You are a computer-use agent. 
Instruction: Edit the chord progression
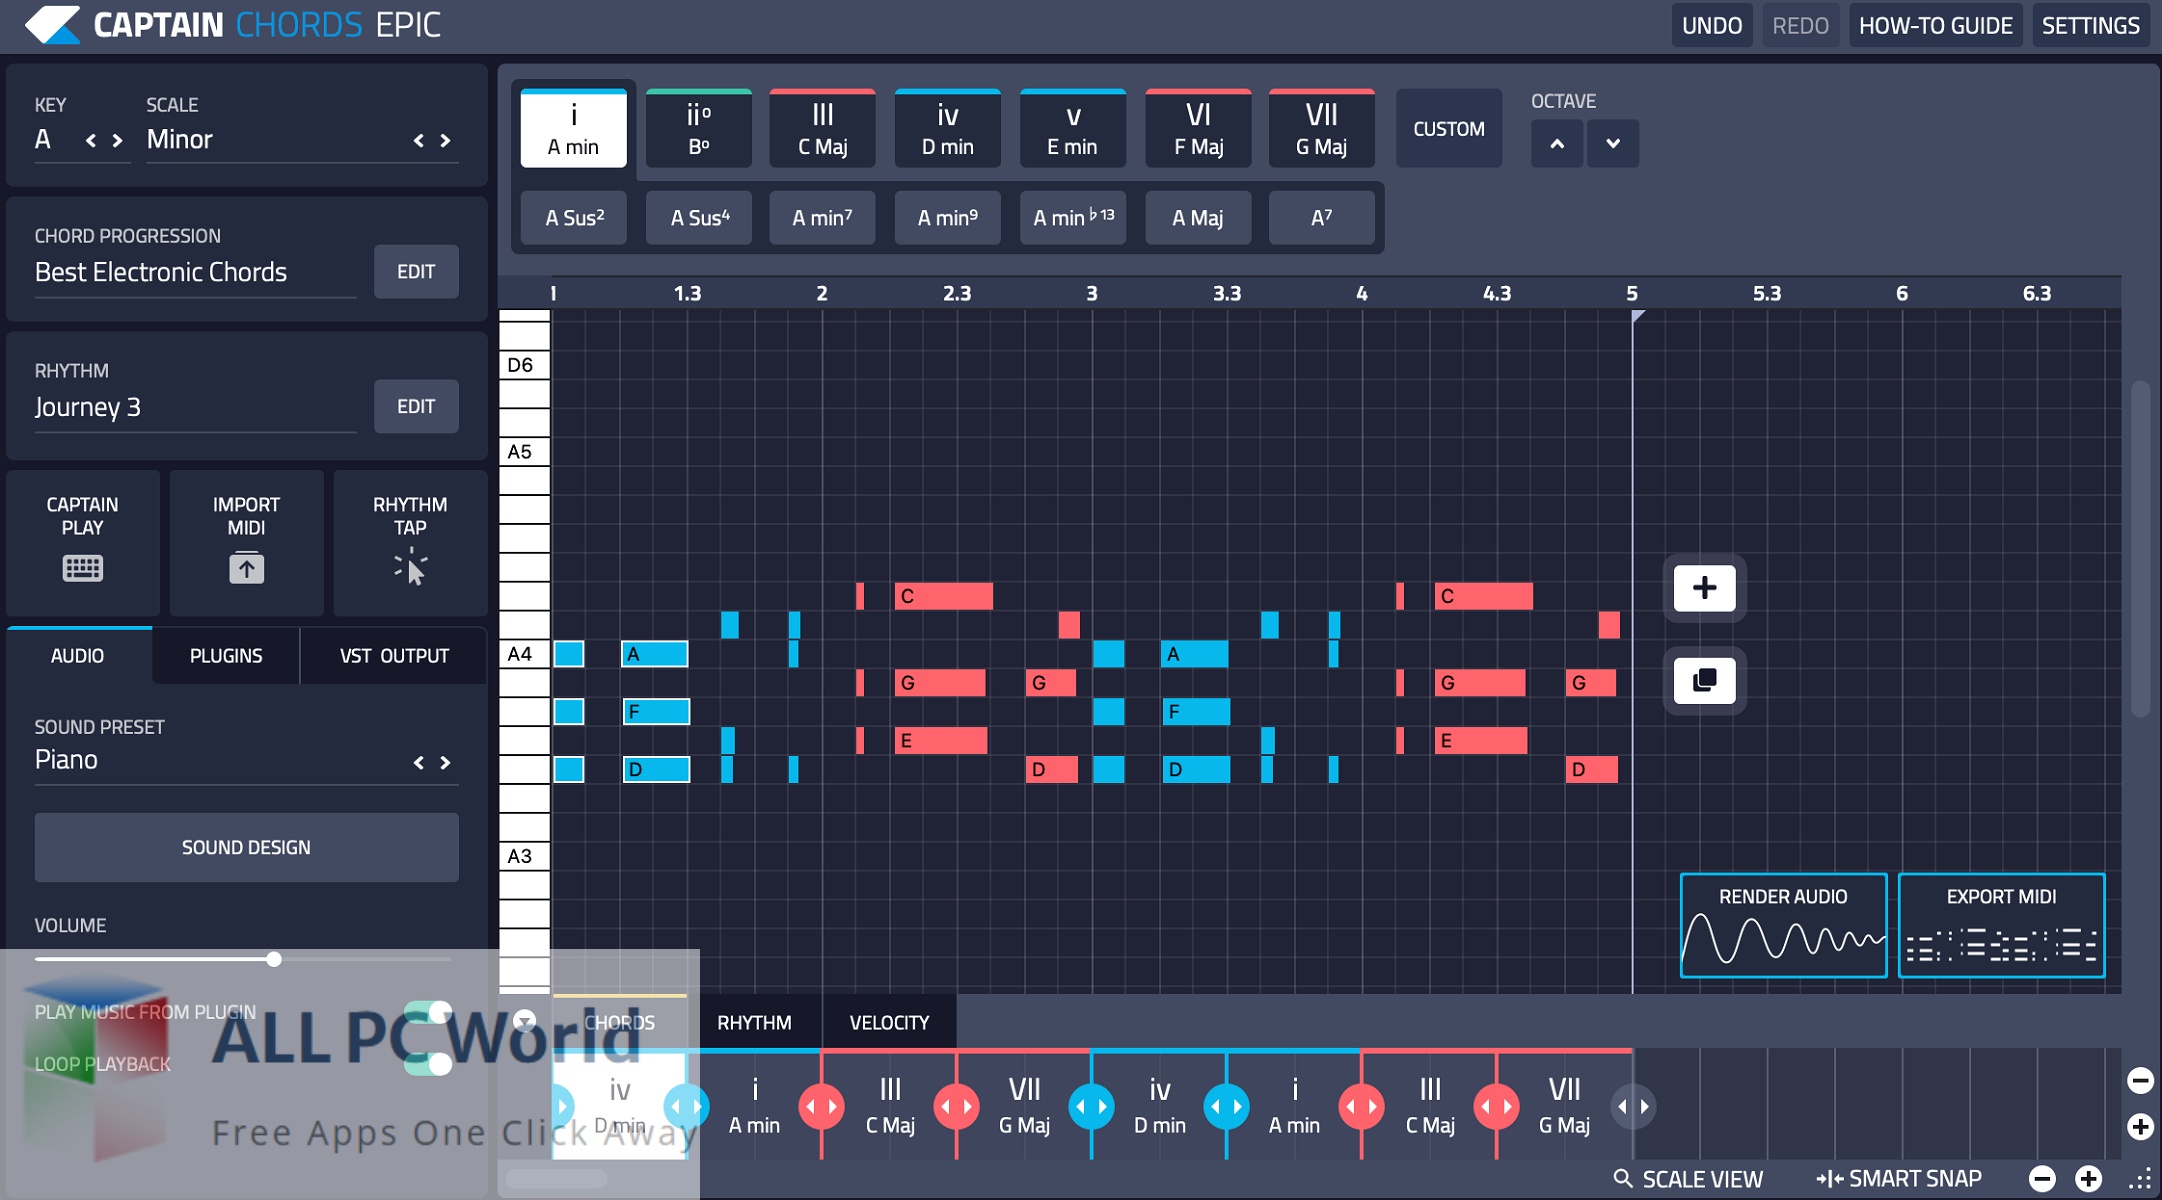(x=416, y=271)
